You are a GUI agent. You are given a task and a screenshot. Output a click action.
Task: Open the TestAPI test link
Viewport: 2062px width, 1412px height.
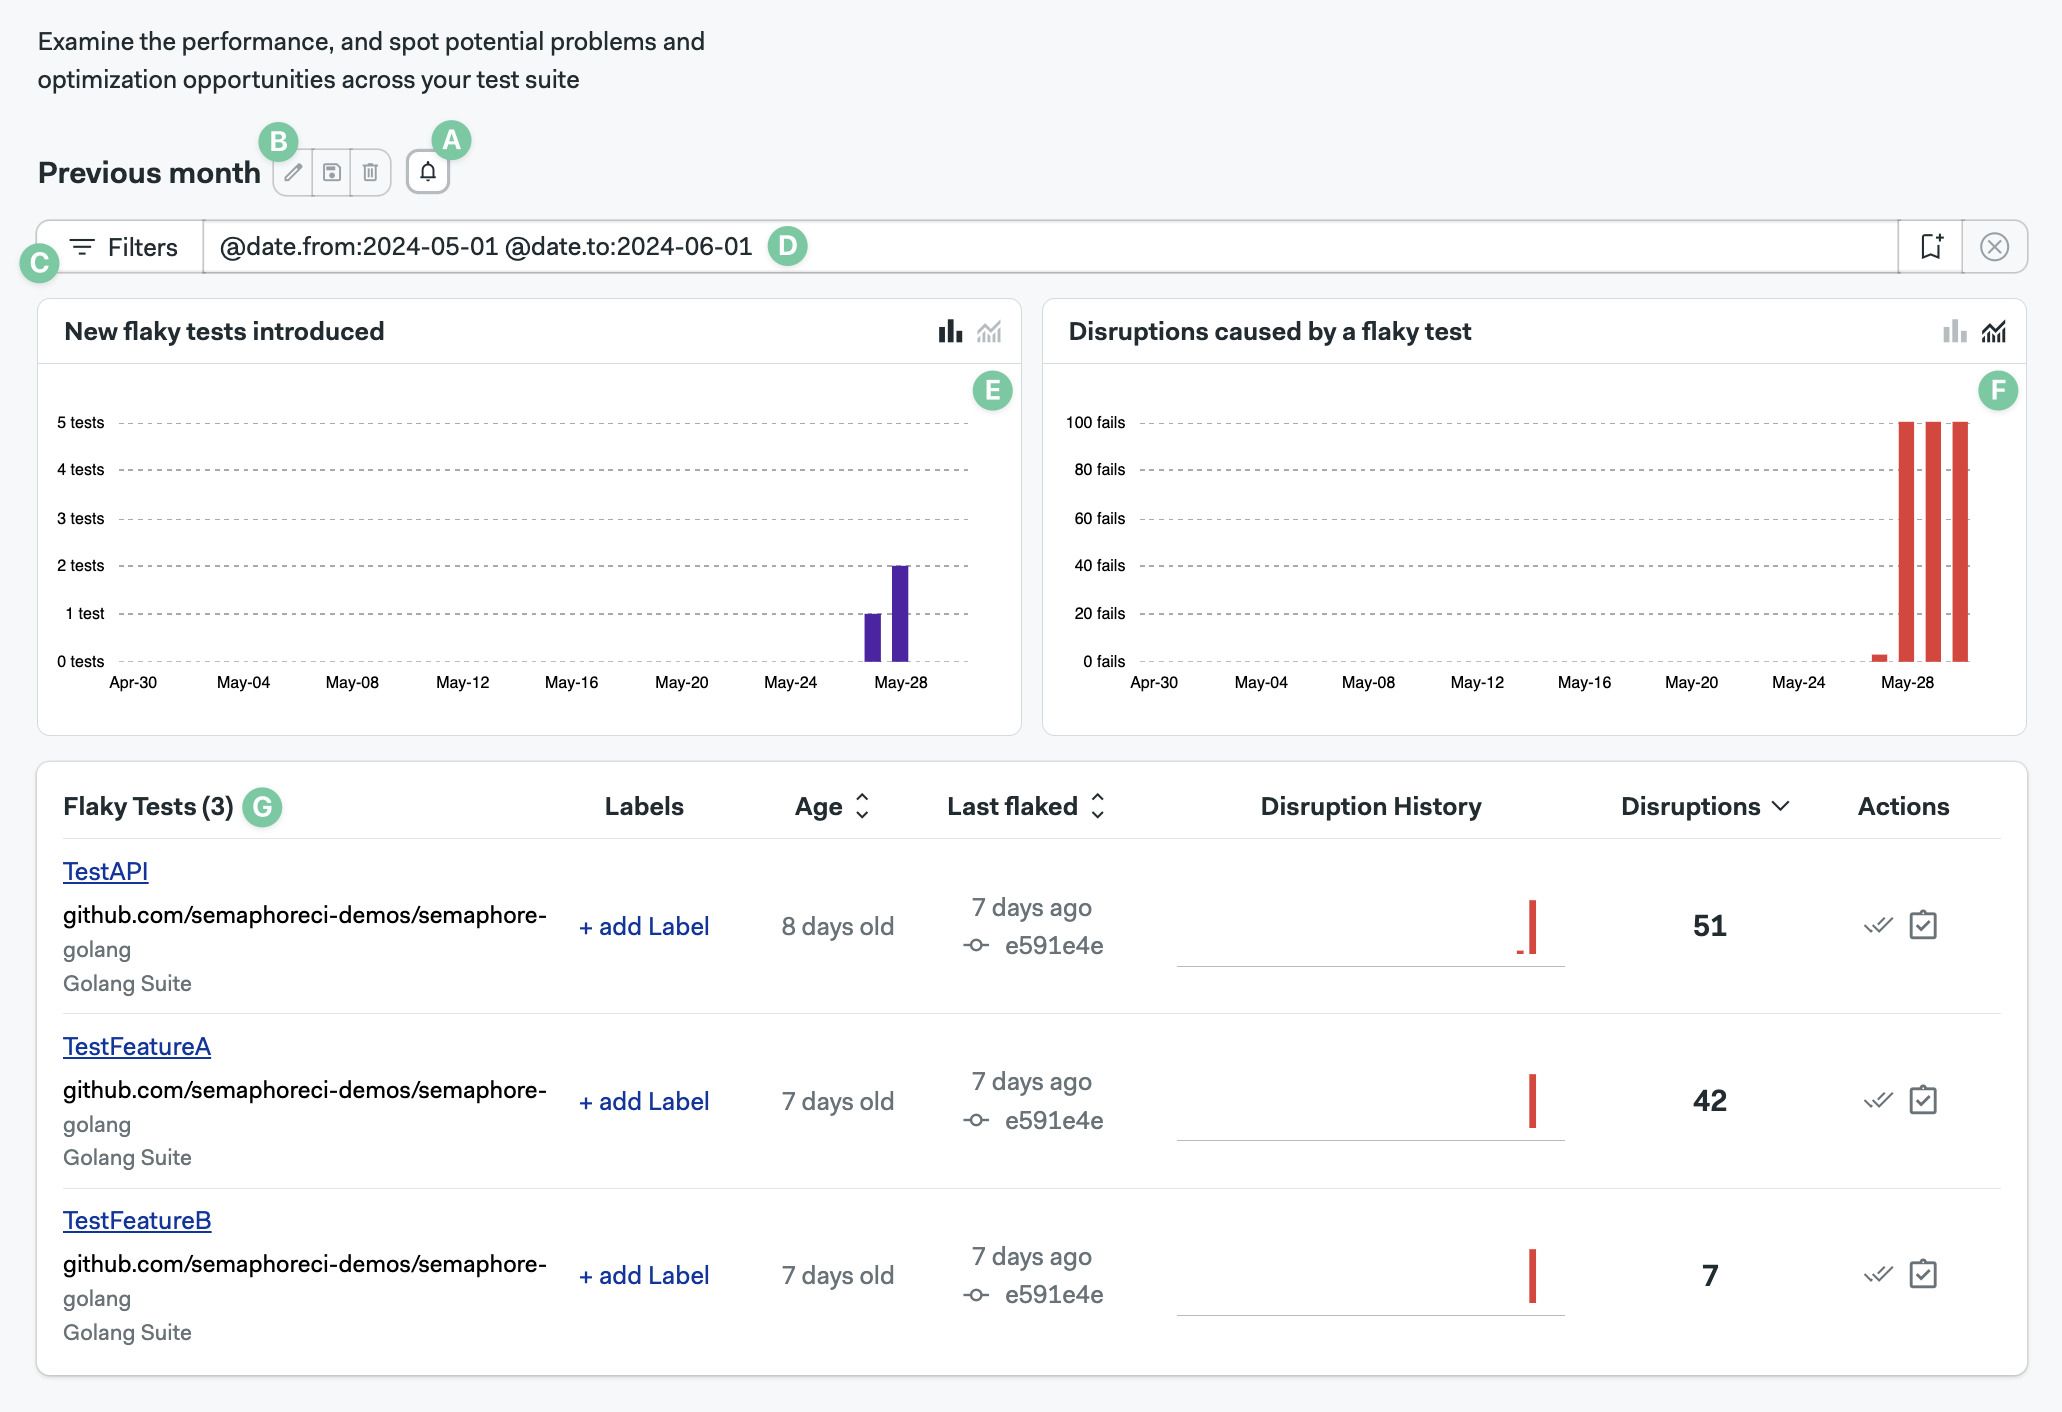click(105, 871)
